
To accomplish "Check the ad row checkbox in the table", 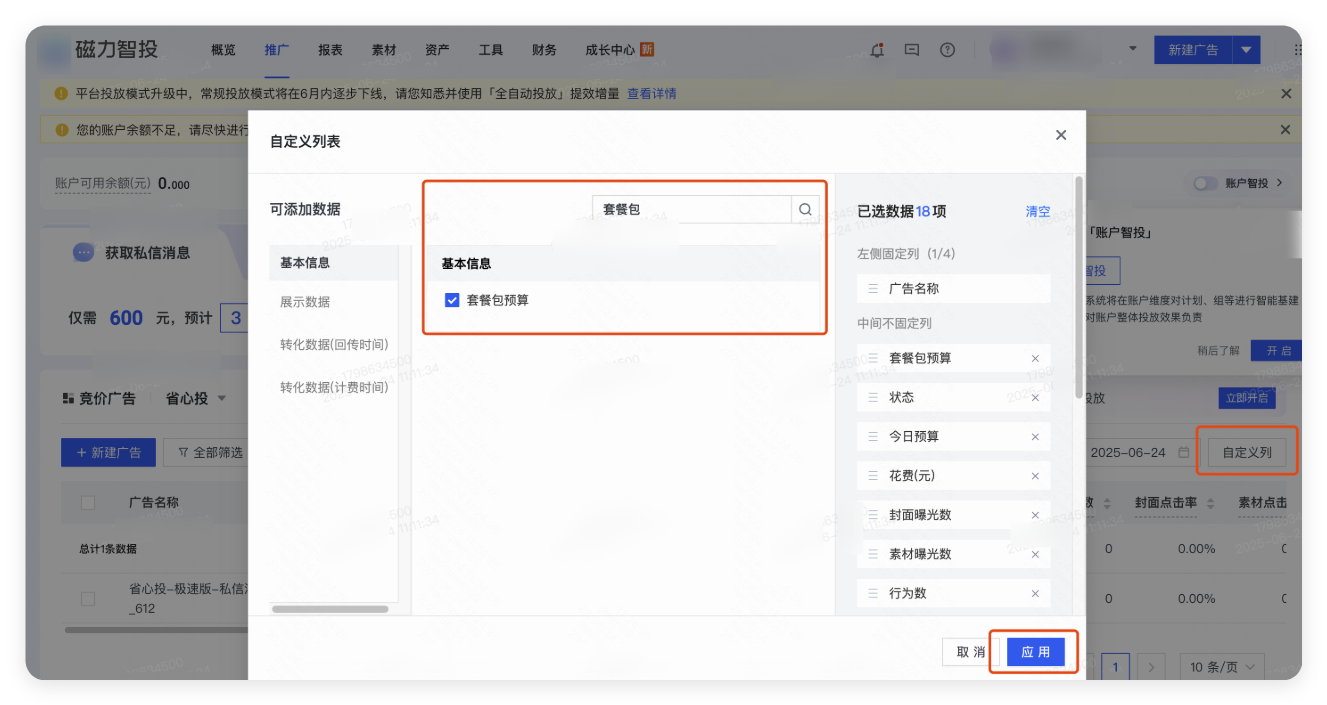I will tap(87, 598).
